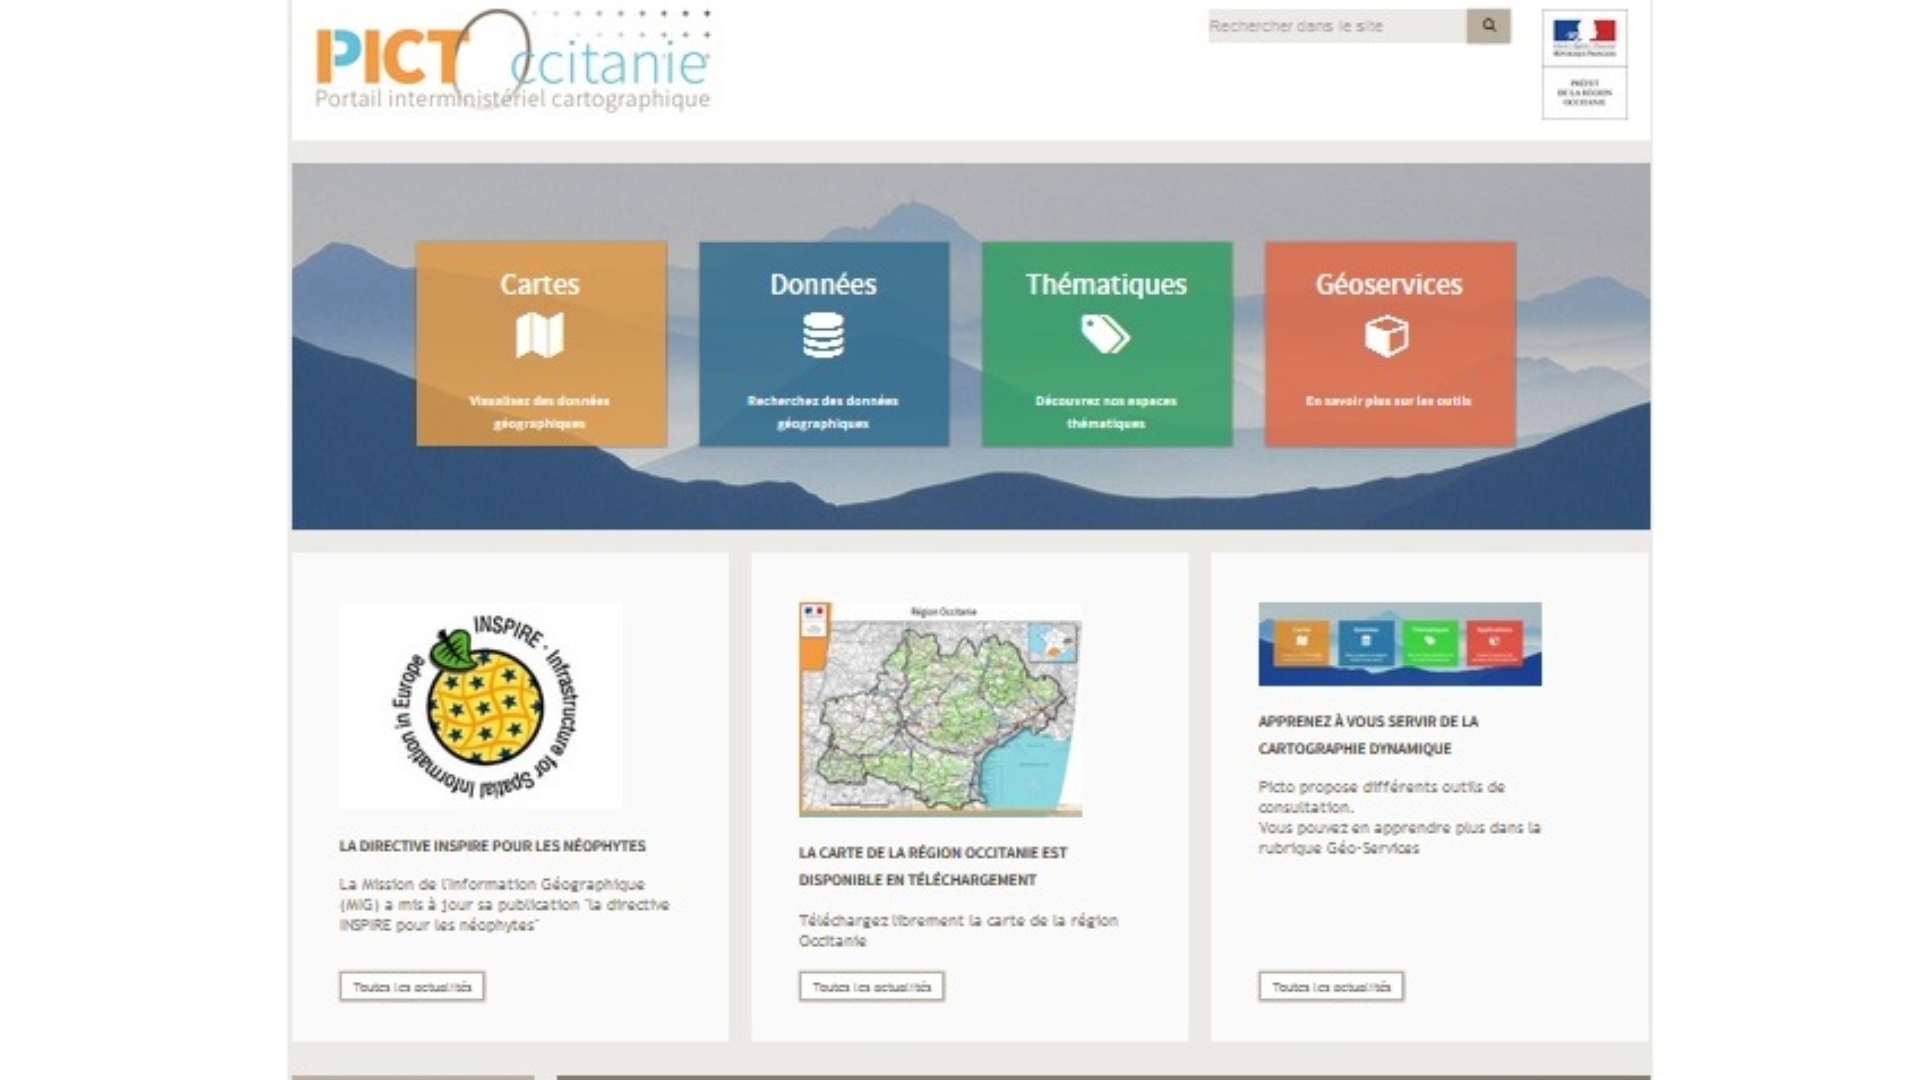Open the dynamic cartography tiles thumbnail

coord(1399,644)
